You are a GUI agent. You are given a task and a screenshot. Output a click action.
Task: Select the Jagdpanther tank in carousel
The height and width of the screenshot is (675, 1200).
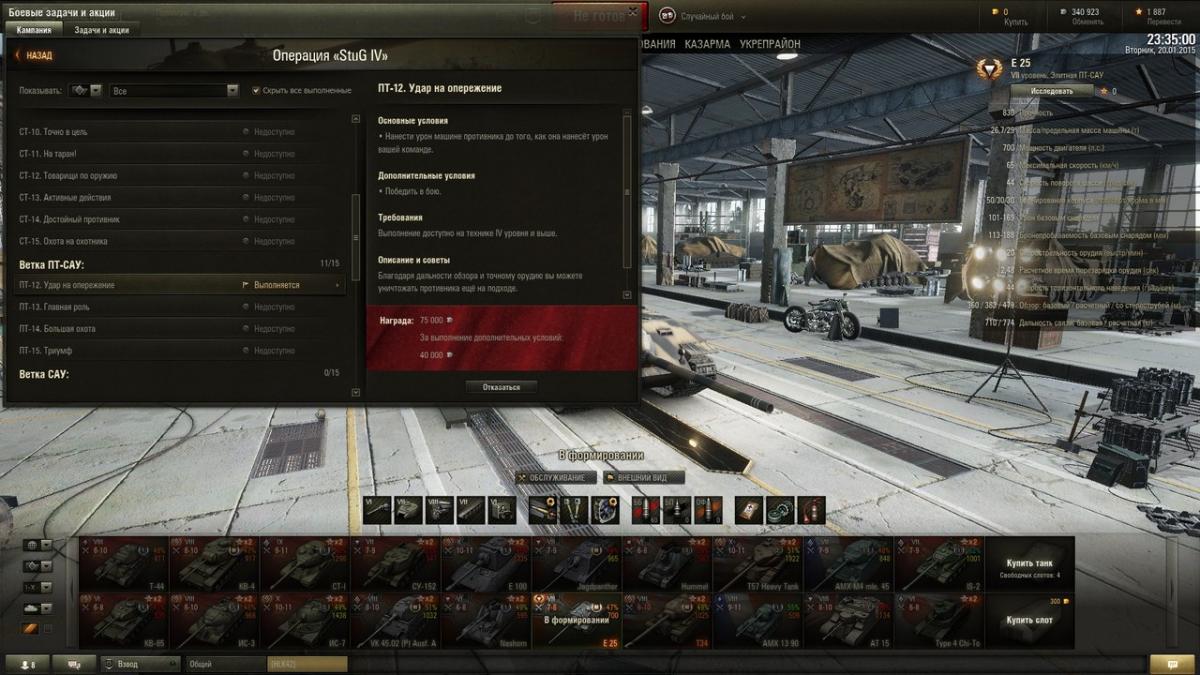(x=576, y=564)
